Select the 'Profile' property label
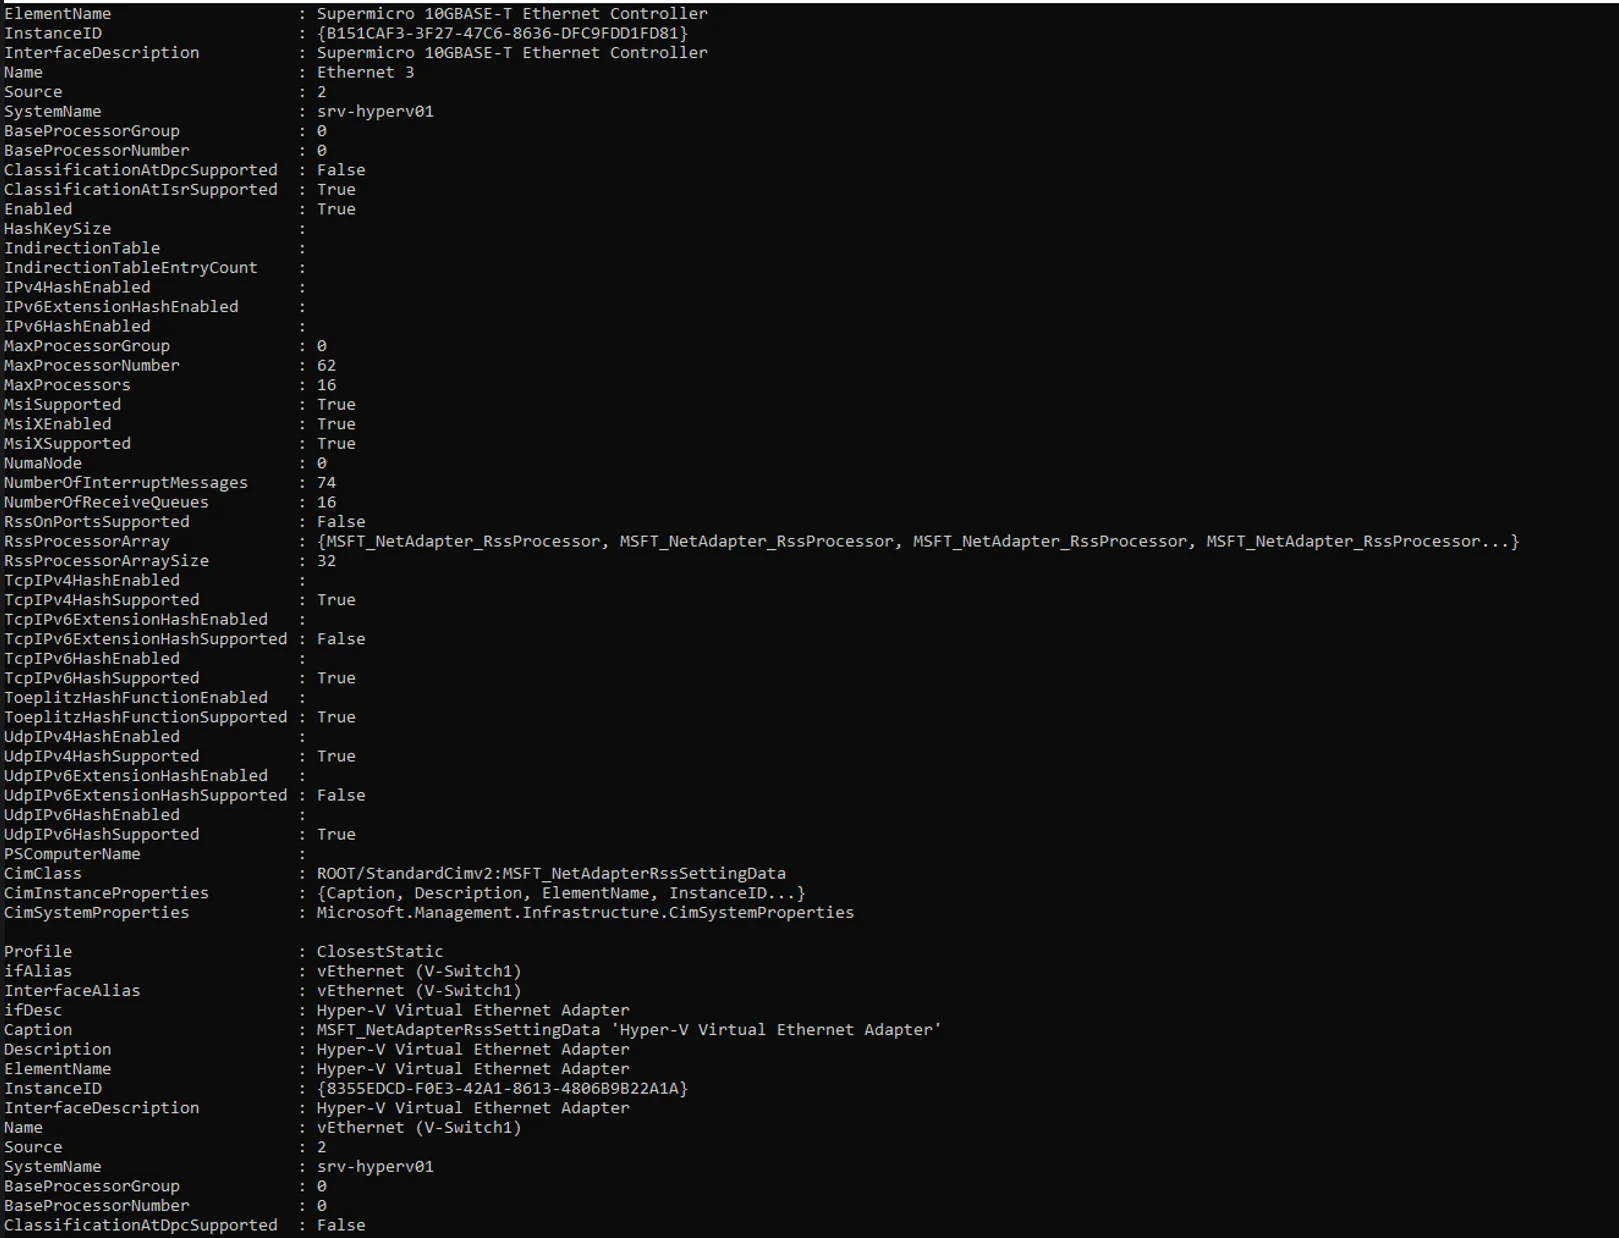The image size is (1619, 1238). pos(38,951)
